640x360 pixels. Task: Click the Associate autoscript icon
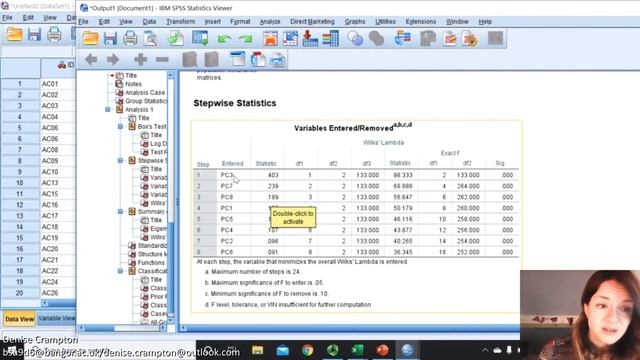coord(450,39)
